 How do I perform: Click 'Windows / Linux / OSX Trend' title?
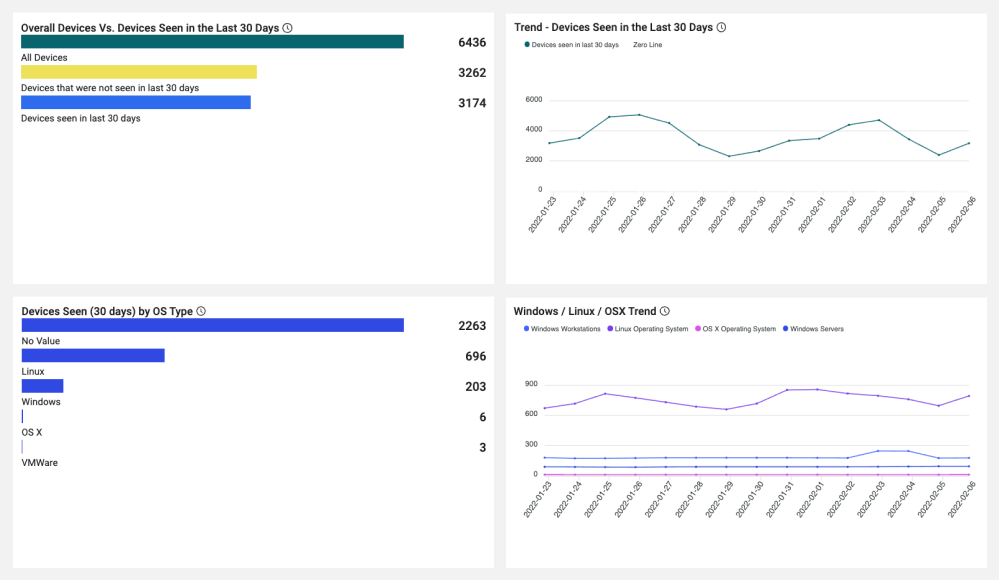(585, 311)
